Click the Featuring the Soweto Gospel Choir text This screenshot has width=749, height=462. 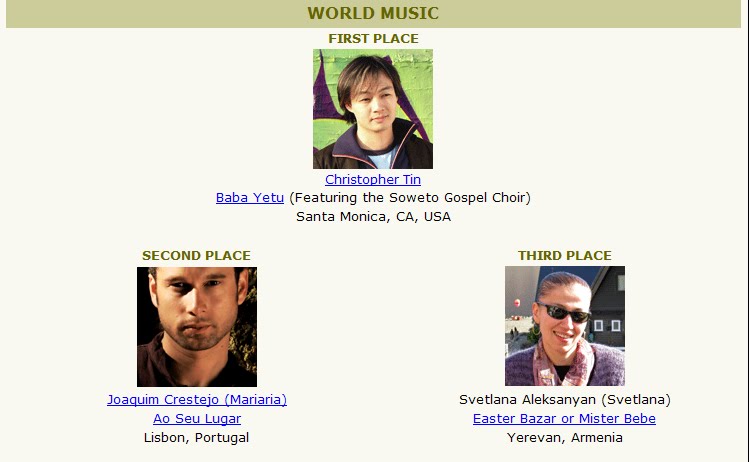pyautogui.click(x=410, y=198)
